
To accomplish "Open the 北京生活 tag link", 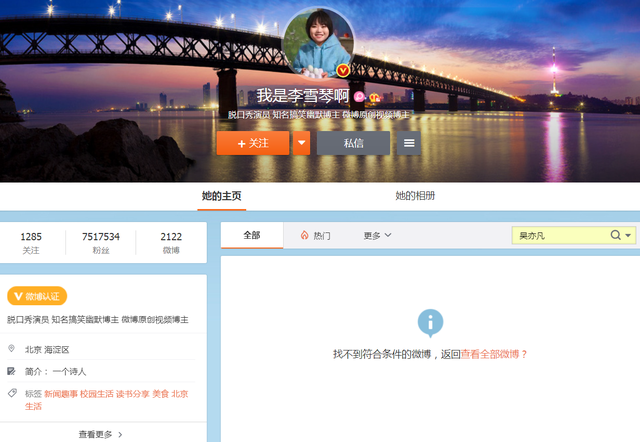I will click(179, 394).
